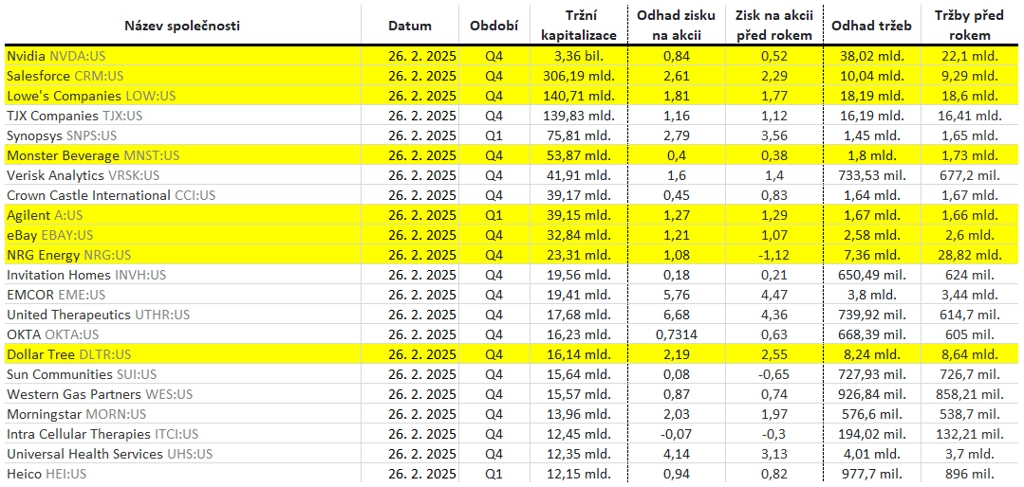Click Salesforce EPS estimate 2,61

[676, 76]
